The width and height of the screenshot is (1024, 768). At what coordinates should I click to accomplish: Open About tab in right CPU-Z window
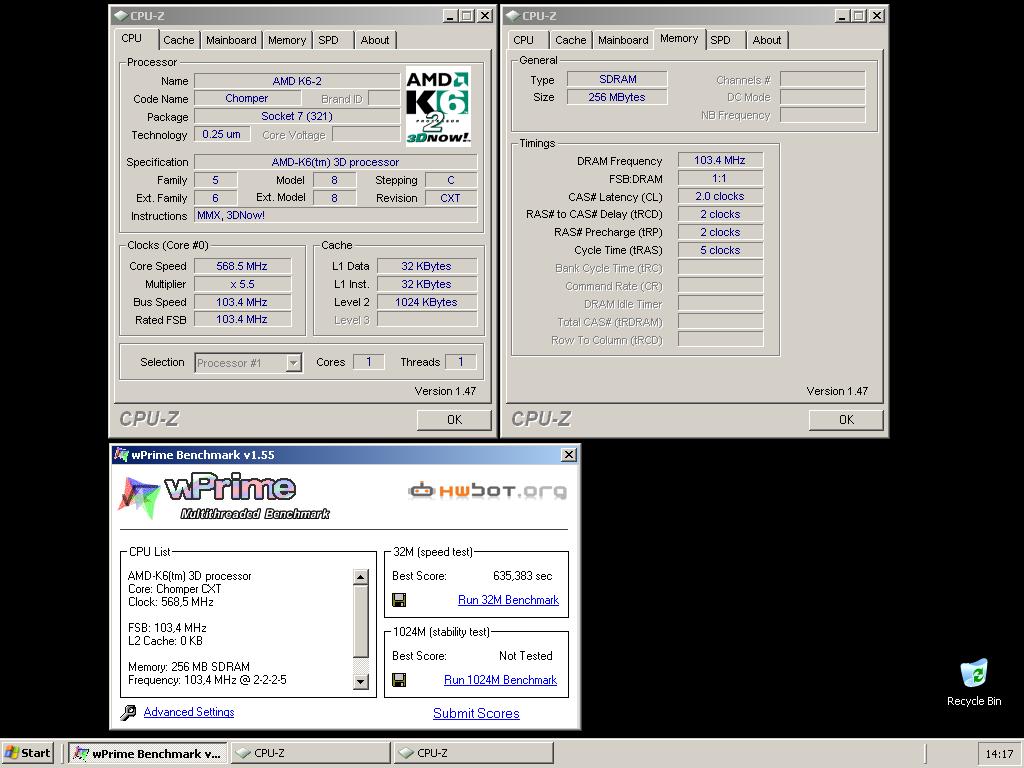coord(767,40)
